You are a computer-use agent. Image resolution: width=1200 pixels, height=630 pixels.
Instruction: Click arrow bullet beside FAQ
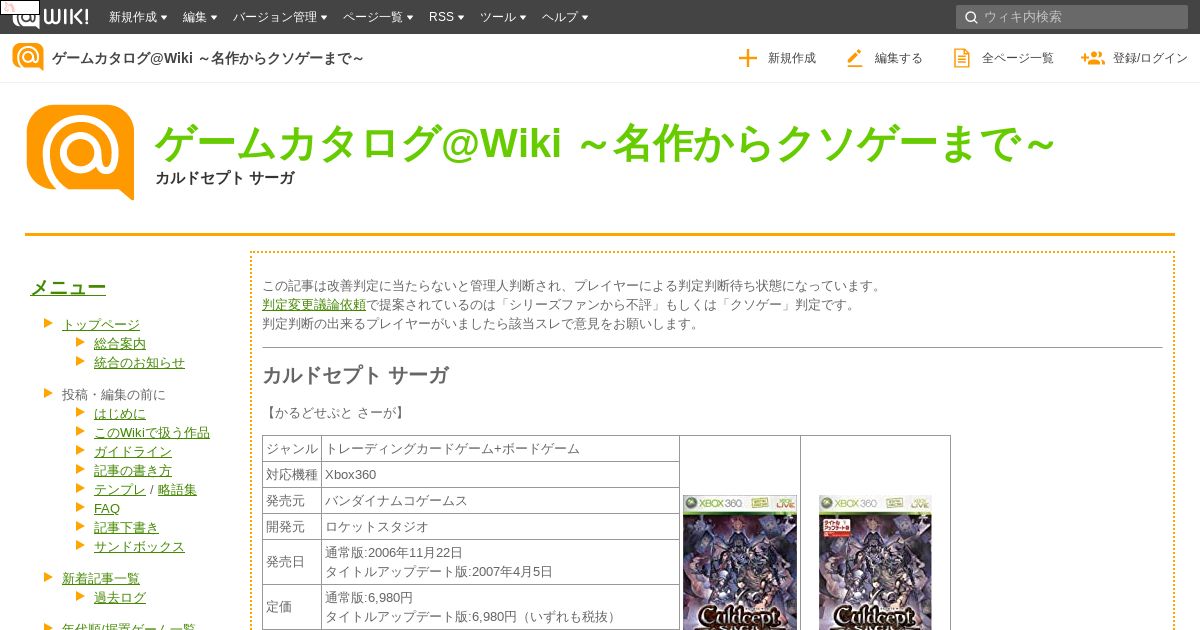point(82,506)
